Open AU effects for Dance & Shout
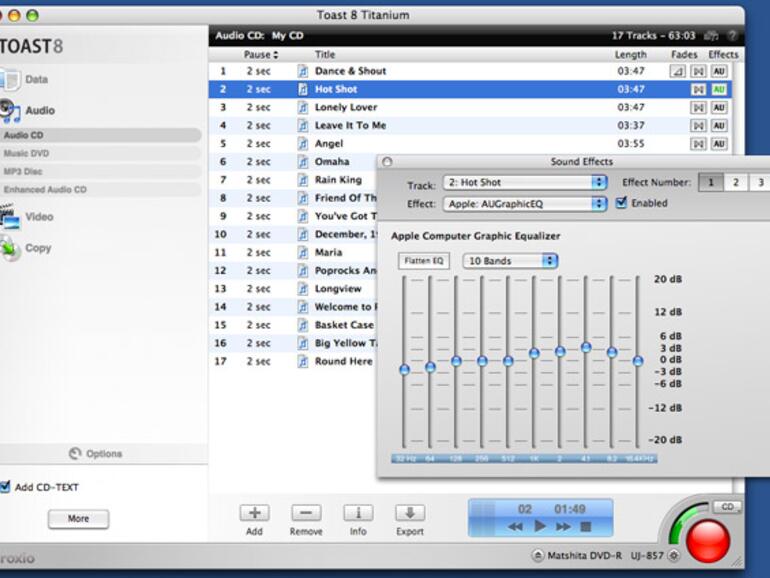This screenshot has width=770, height=578. [x=719, y=71]
